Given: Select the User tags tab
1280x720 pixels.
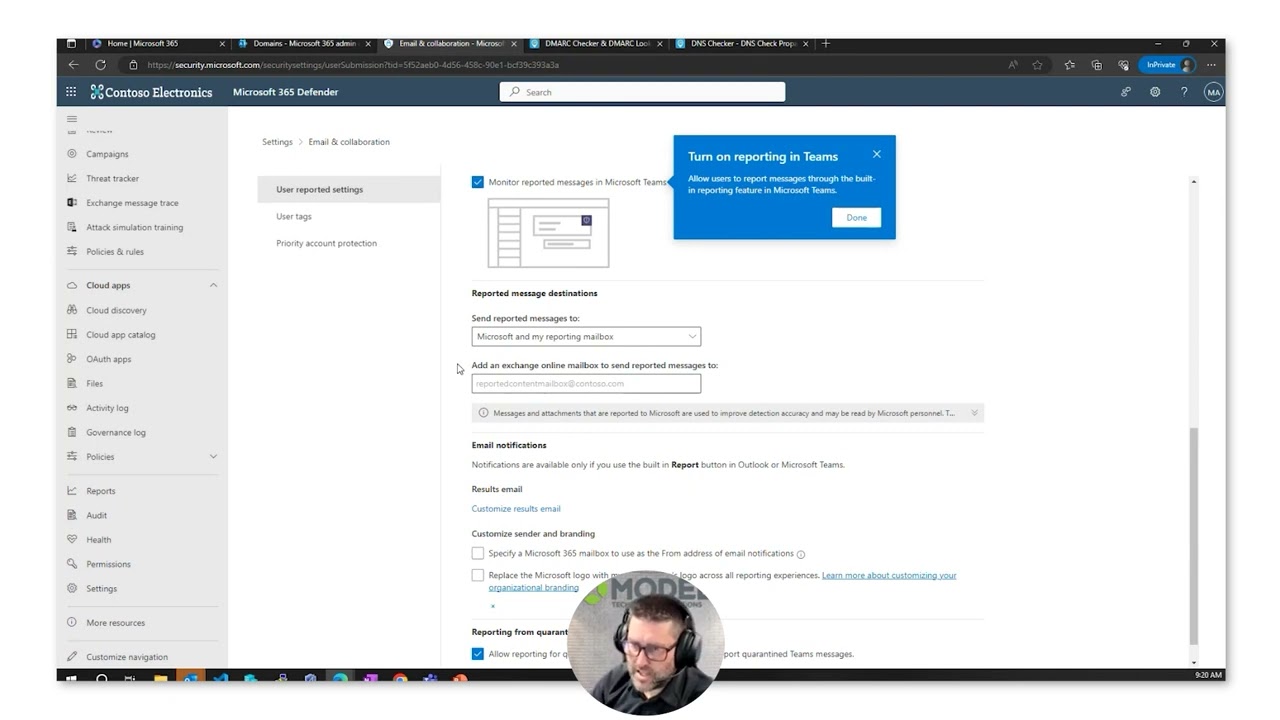Looking at the screenshot, I should [294, 216].
